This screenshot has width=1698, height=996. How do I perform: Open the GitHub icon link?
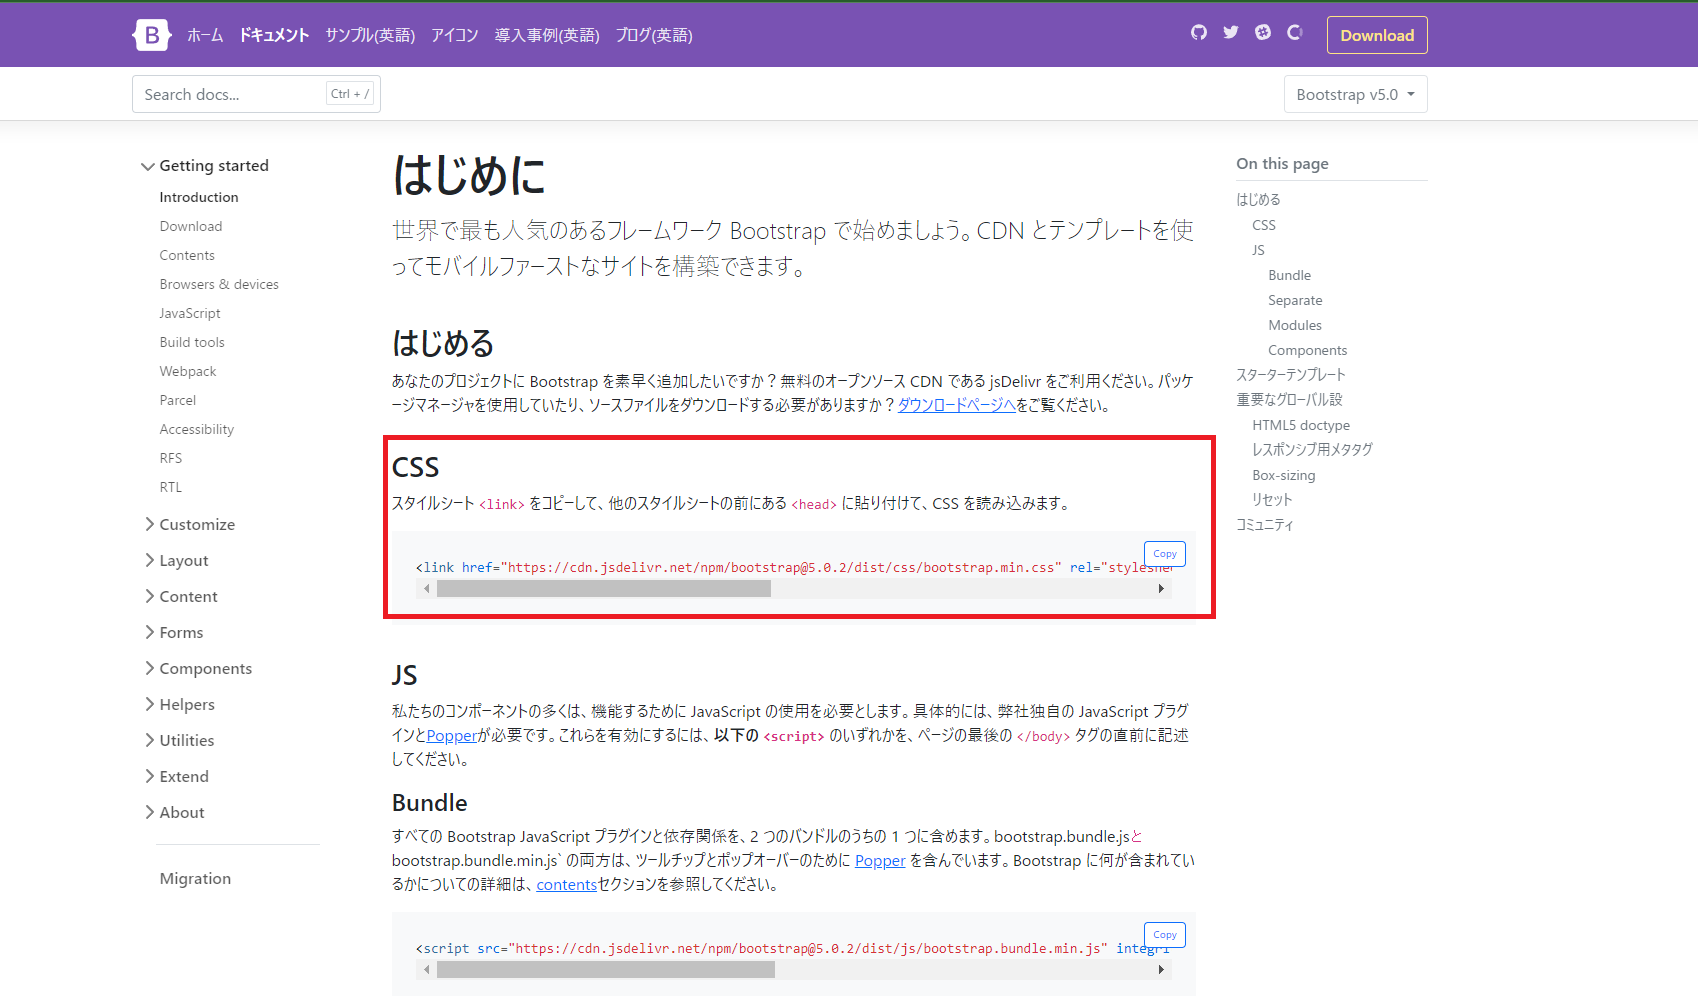[x=1199, y=33]
